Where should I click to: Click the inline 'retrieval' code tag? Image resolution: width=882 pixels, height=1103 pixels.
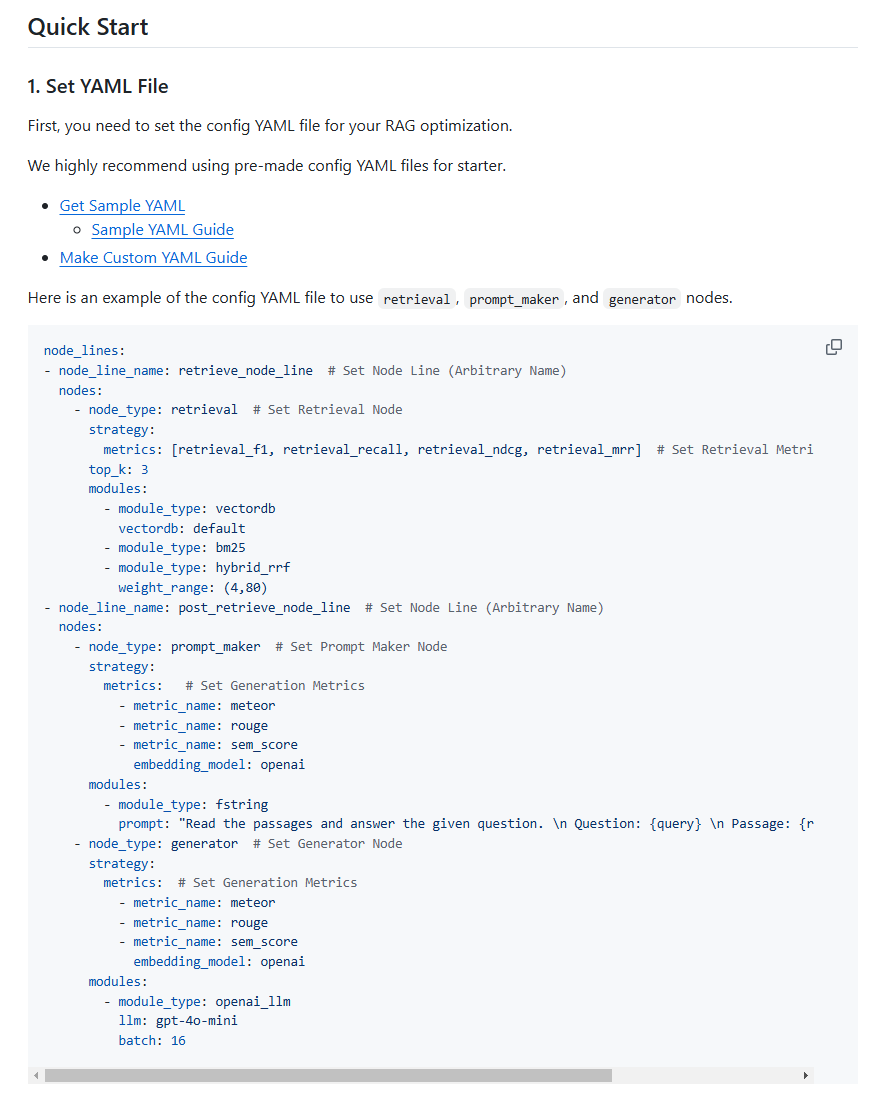coord(417,299)
